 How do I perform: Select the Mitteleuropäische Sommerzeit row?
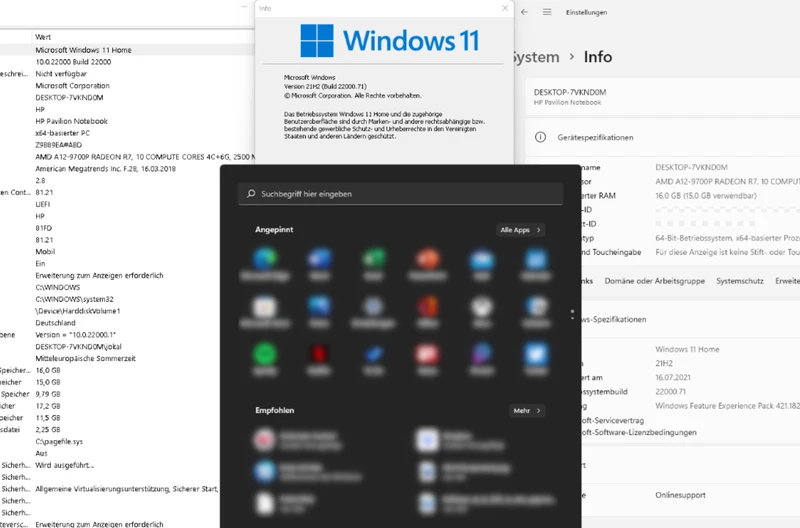point(85,359)
